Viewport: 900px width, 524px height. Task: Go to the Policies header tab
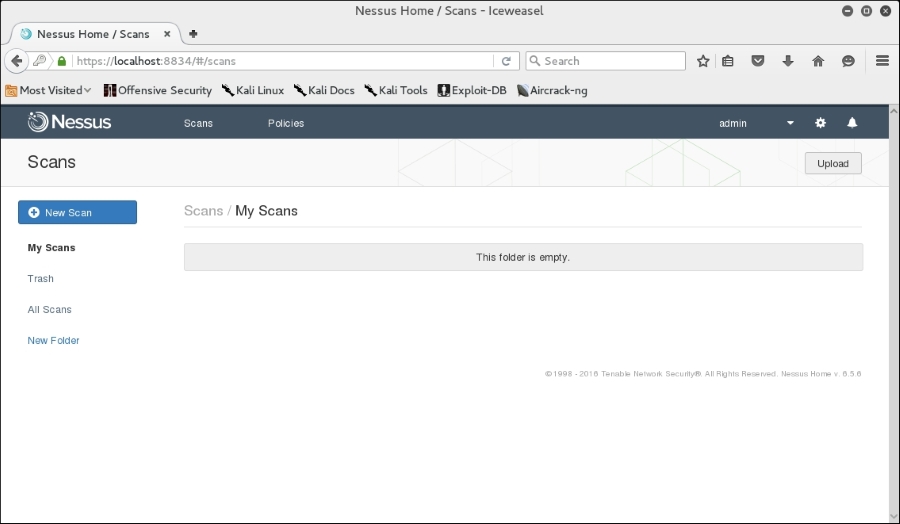pyautogui.click(x=286, y=123)
